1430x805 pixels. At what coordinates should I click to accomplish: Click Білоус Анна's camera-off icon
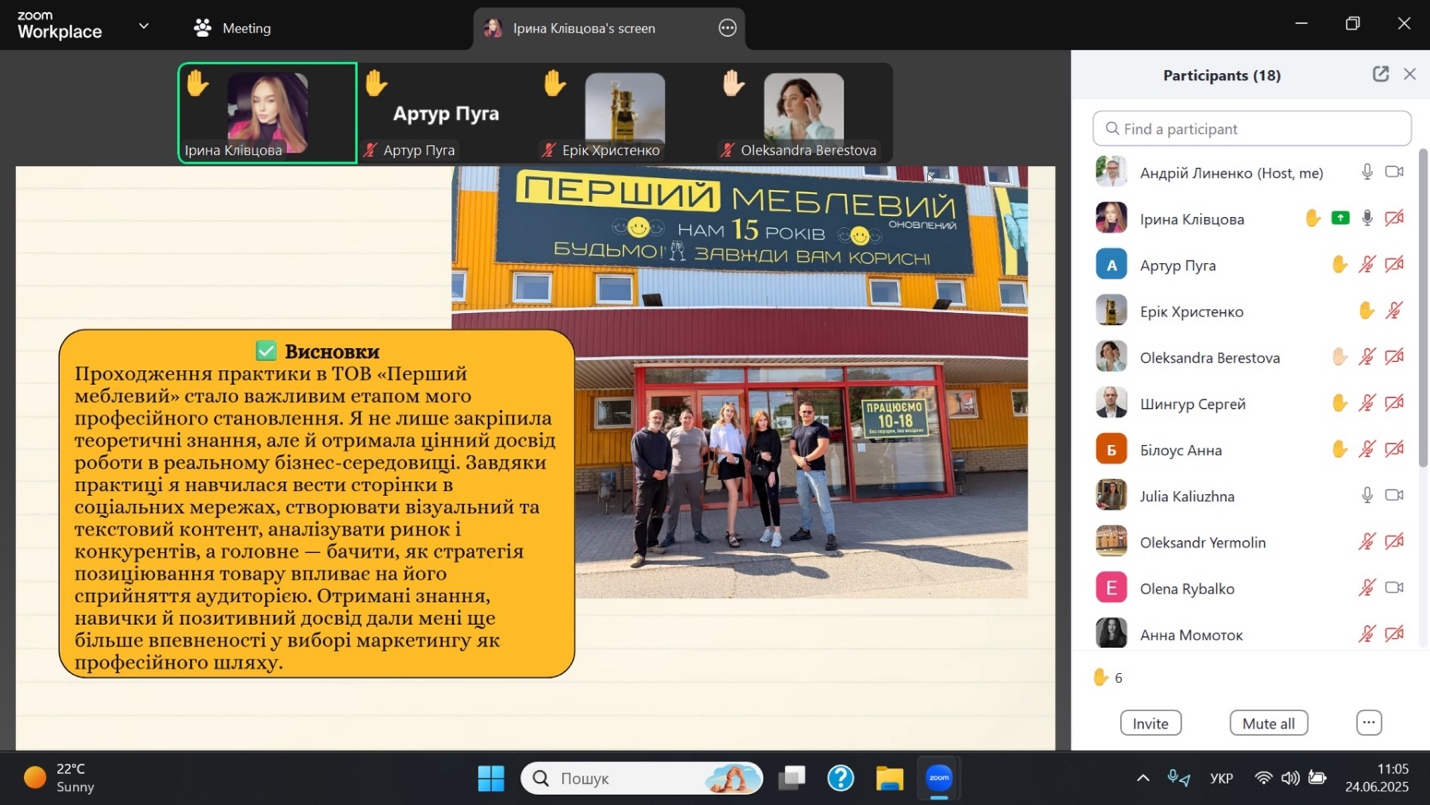(1395, 450)
